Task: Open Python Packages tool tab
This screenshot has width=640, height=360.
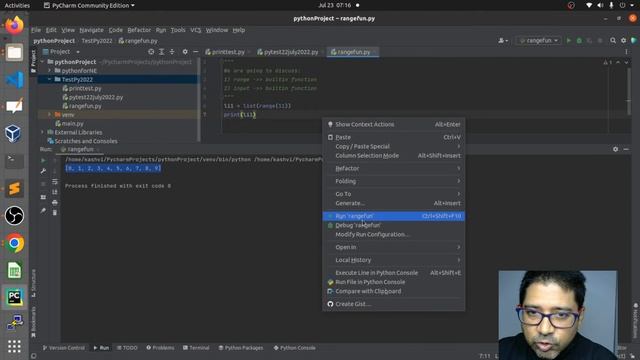Action: pyautogui.click(x=241, y=348)
